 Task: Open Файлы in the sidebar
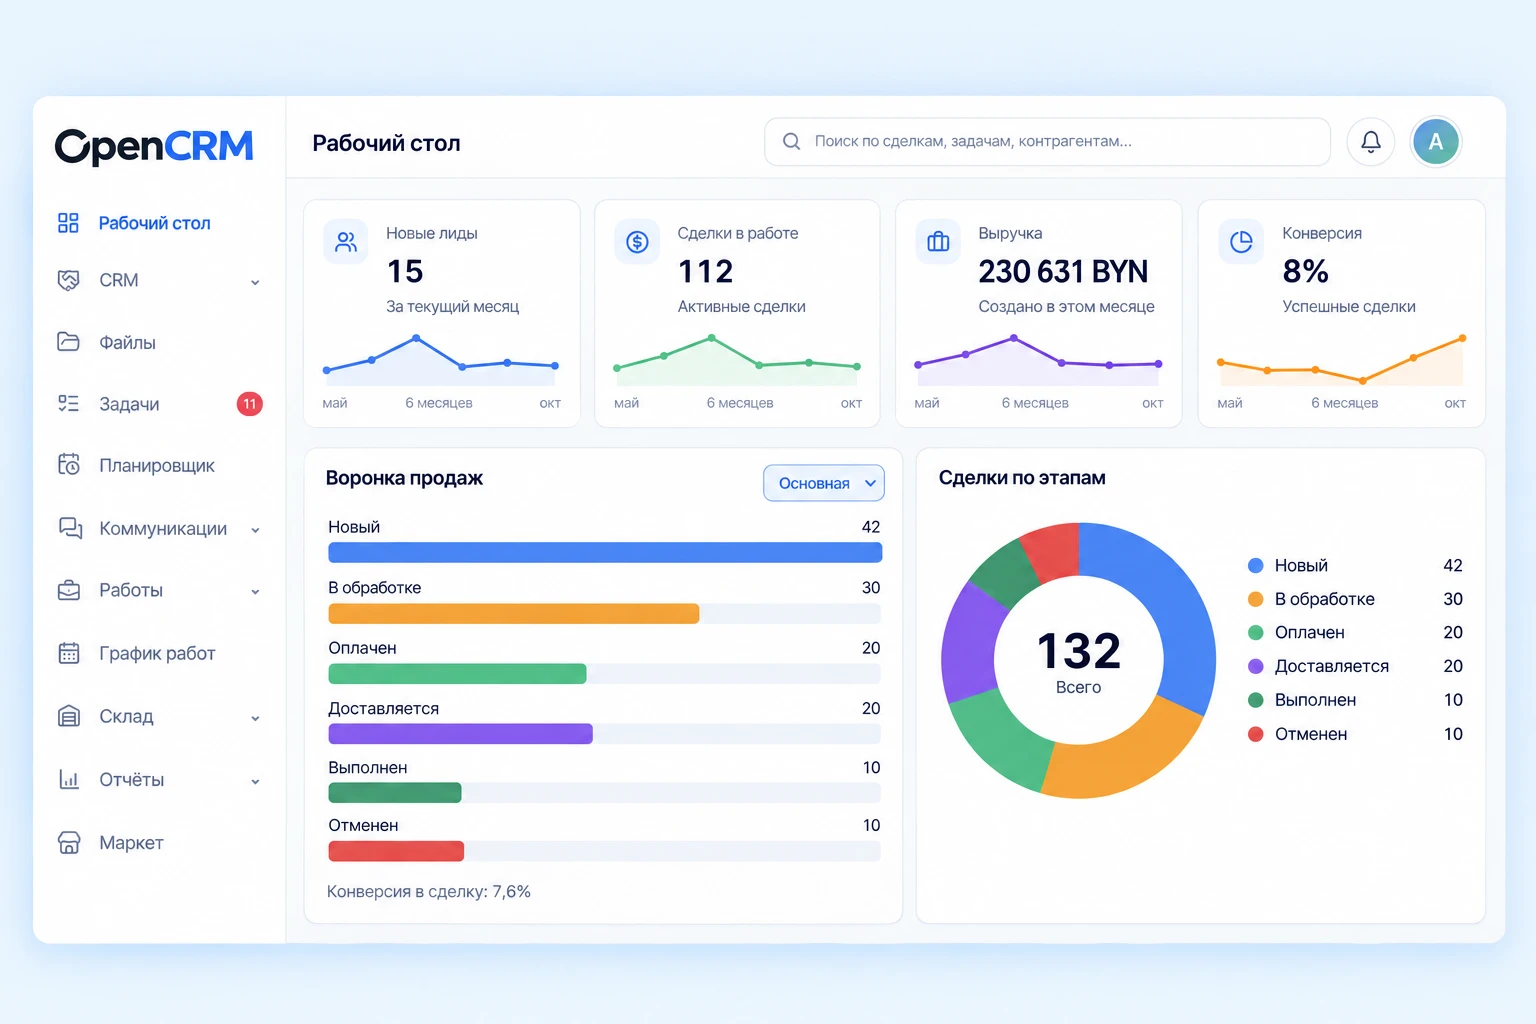[128, 342]
